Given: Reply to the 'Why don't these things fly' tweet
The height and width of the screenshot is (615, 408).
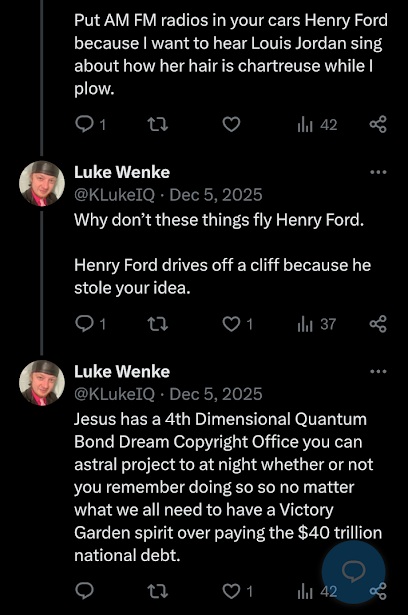Looking at the screenshot, I should tap(90, 324).
